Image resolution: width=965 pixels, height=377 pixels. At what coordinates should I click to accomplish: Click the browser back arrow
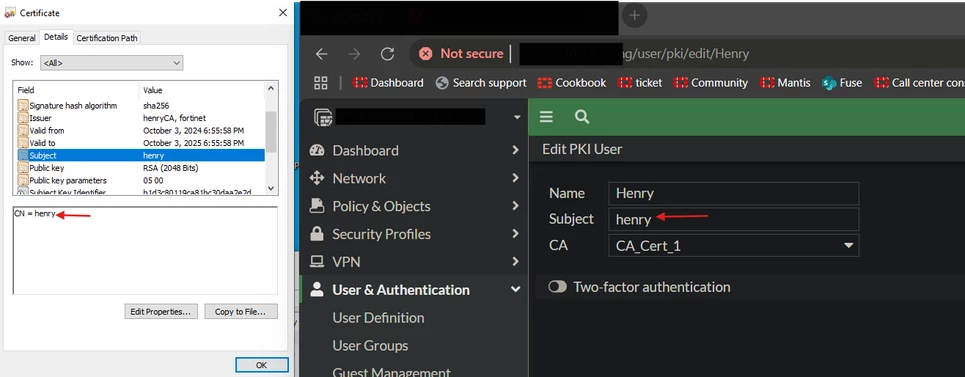click(321, 54)
